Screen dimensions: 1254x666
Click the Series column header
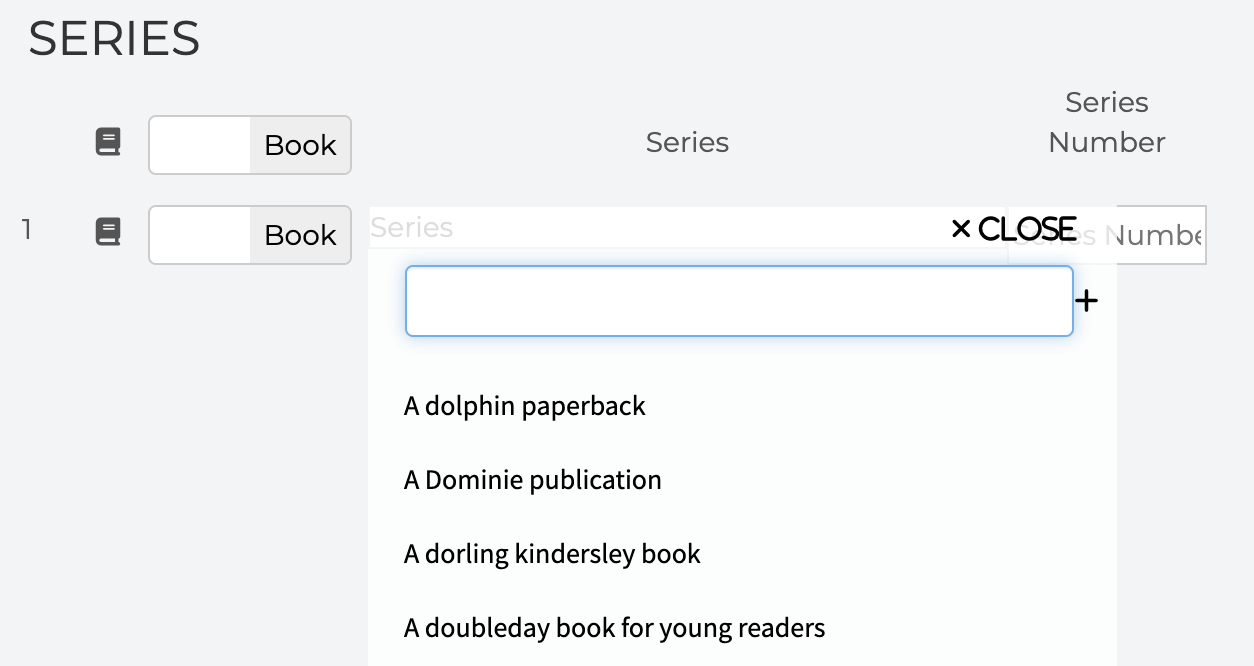pos(687,143)
